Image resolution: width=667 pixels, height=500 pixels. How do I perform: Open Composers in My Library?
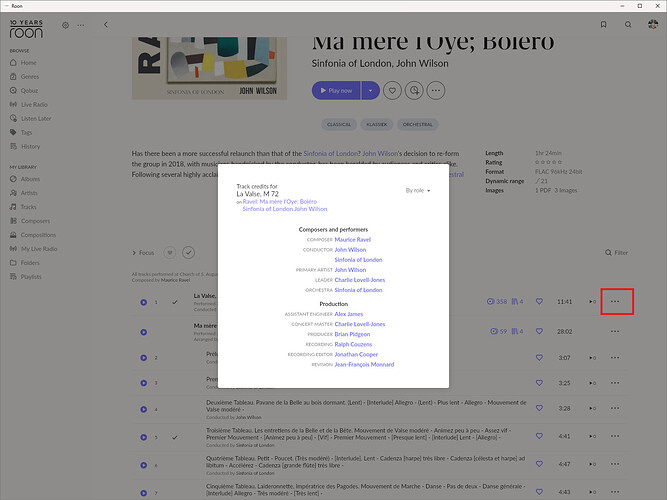pyautogui.click(x=30, y=221)
